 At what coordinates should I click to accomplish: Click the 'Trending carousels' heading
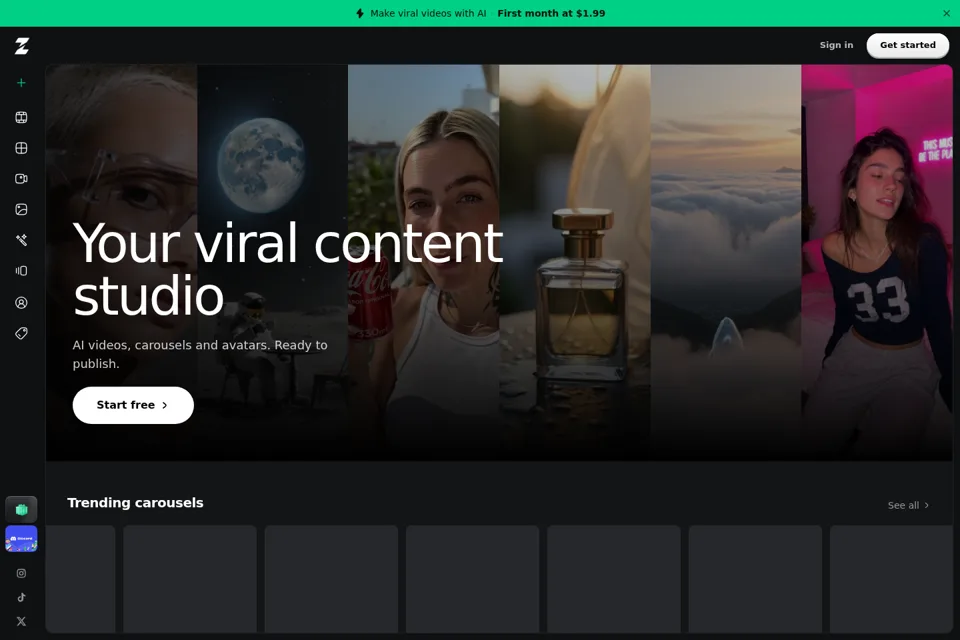135,503
